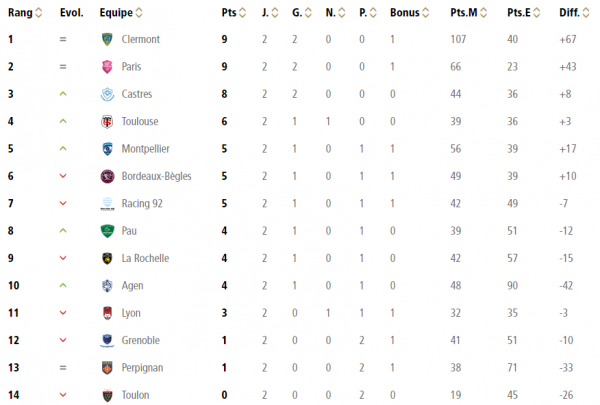Image resolution: width=600 pixels, height=405 pixels.
Task: Open the Lyon team link
Action: point(131,313)
